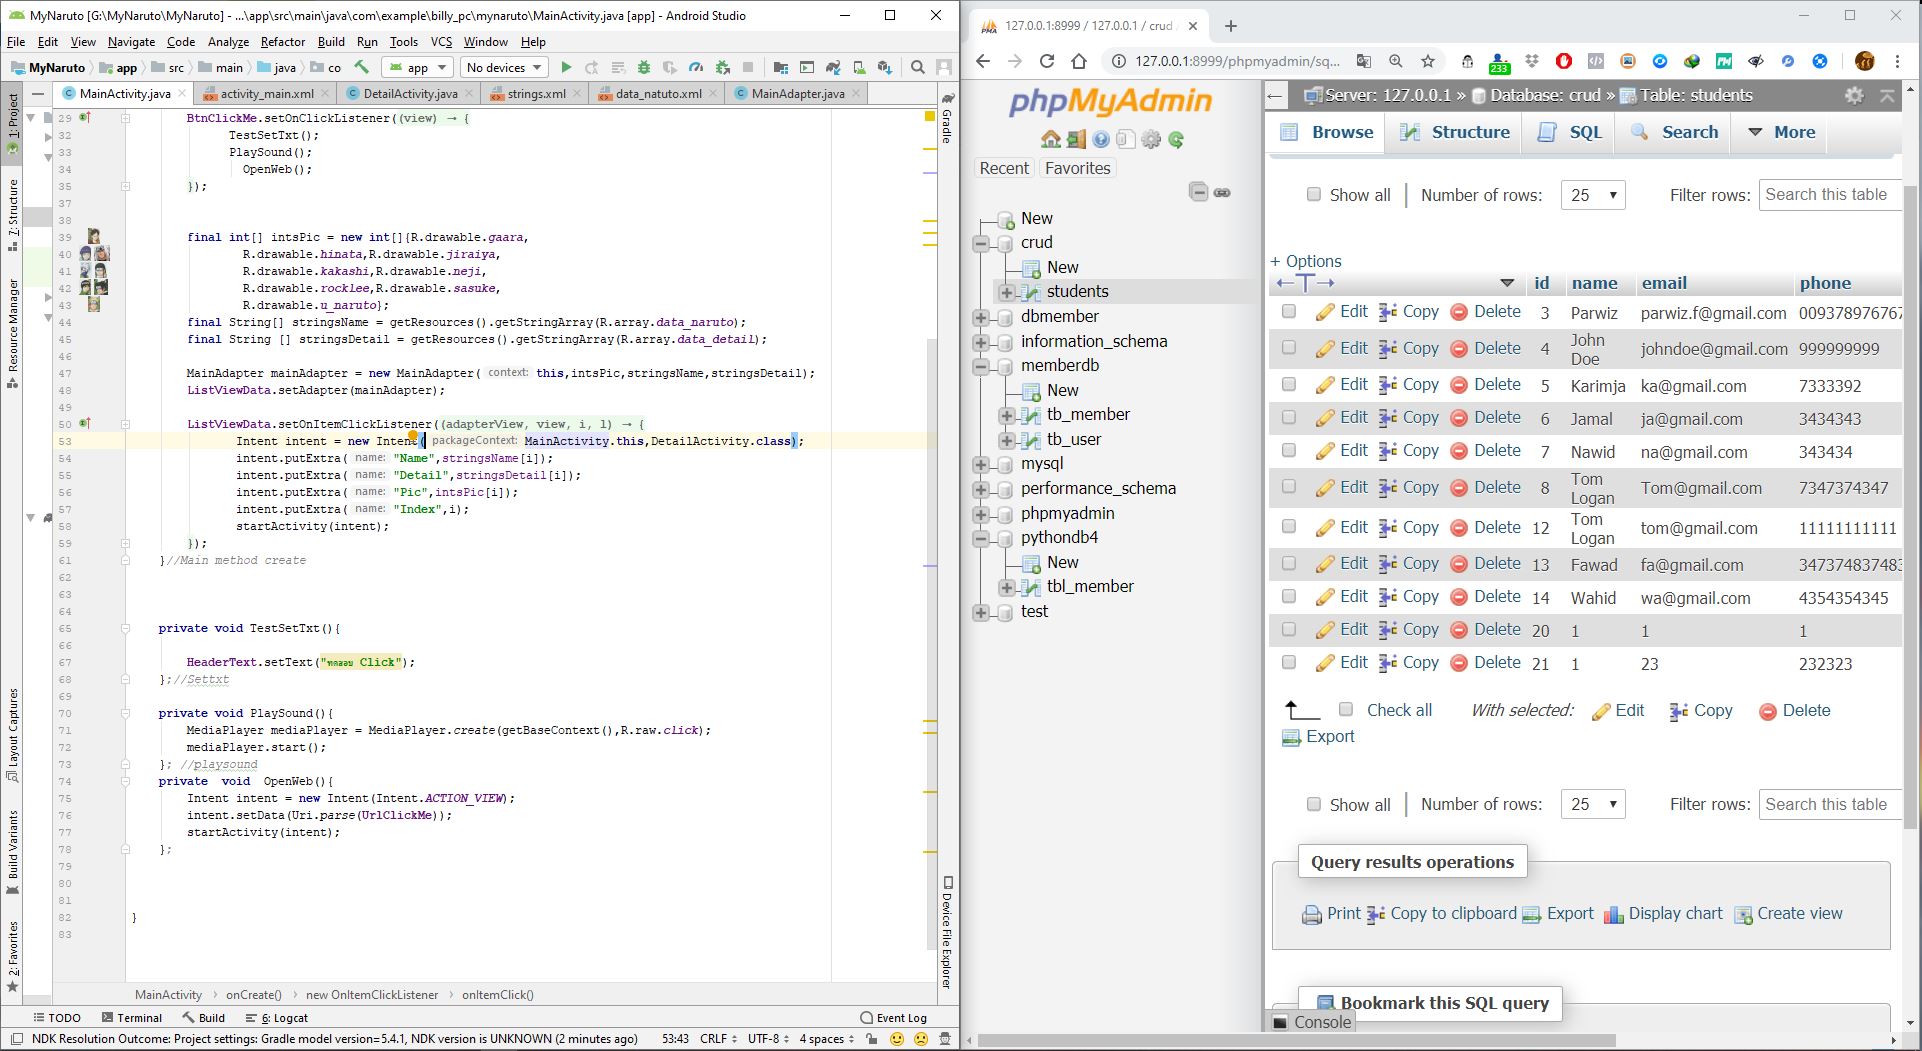Select checkbox for row Parwiz
The image size is (1922, 1051).
pyautogui.click(x=1289, y=312)
